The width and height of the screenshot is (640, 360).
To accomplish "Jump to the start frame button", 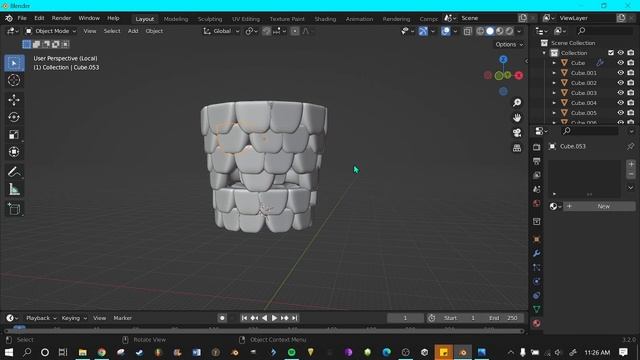I will click(x=244, y=318).
